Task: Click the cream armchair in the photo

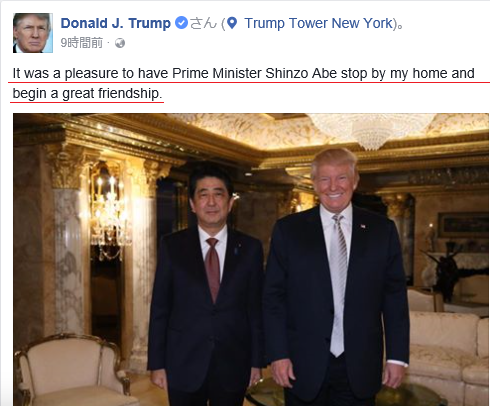Action: (72, 370)
